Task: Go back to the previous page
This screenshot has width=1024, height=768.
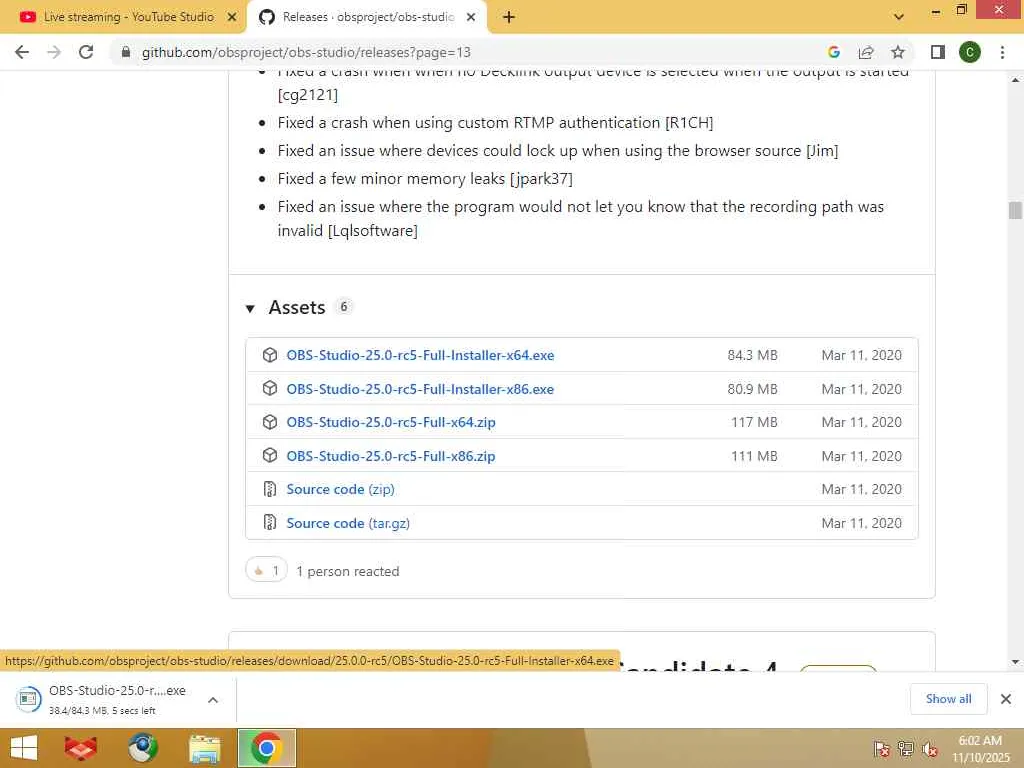Action: 22,52
